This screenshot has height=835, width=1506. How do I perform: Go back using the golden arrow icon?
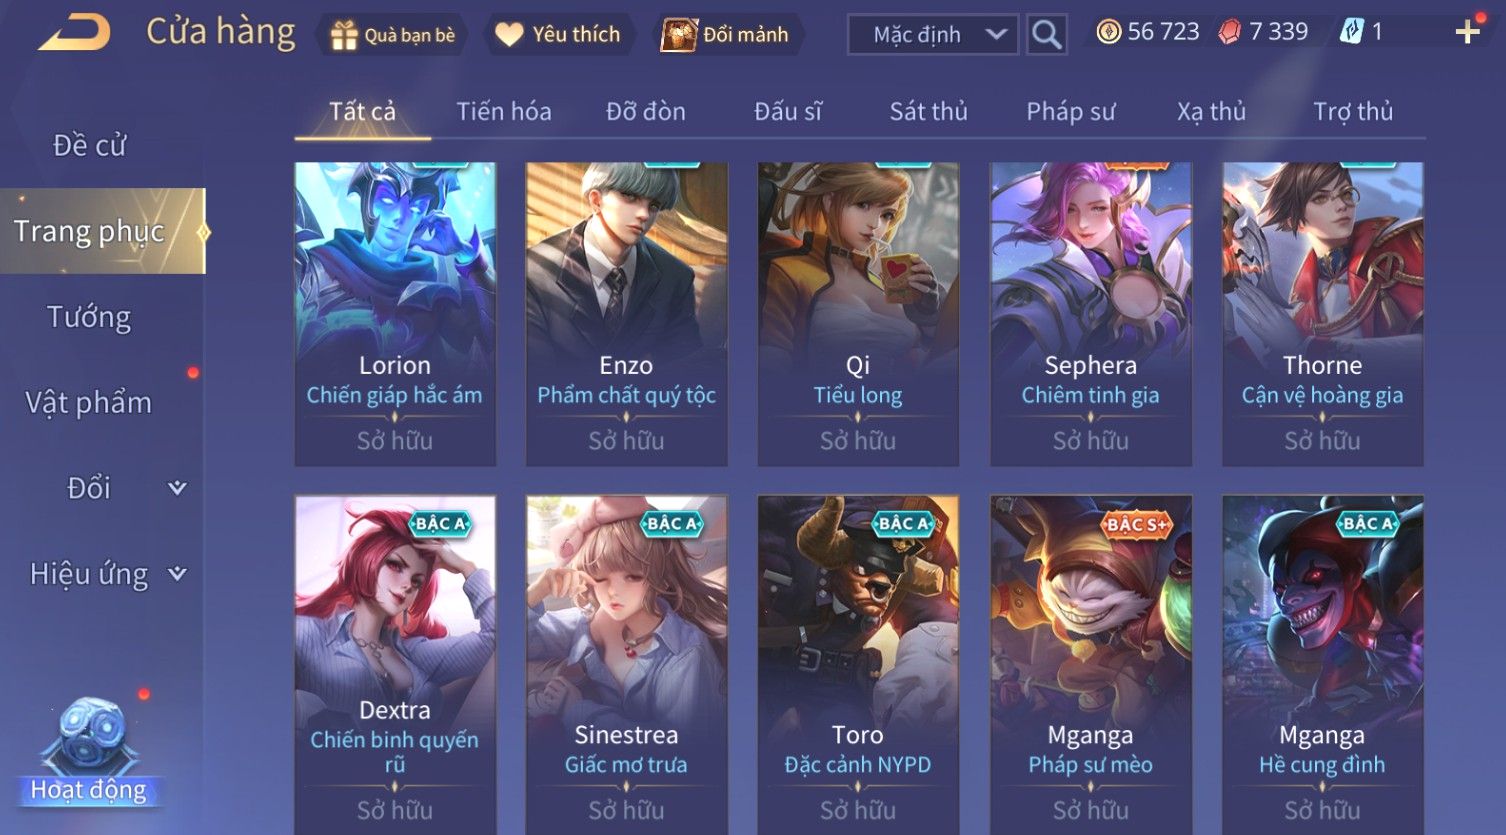click(x=74, y=33)
